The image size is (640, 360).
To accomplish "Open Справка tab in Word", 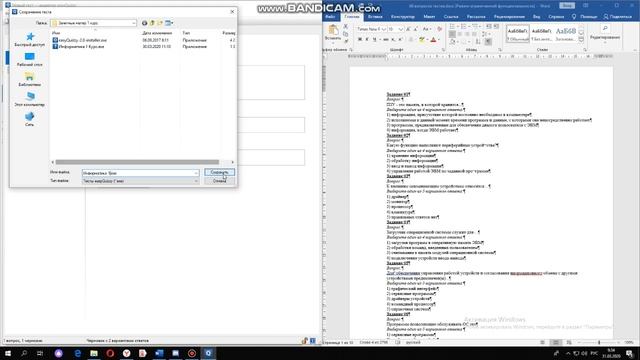I will [556, 17].
